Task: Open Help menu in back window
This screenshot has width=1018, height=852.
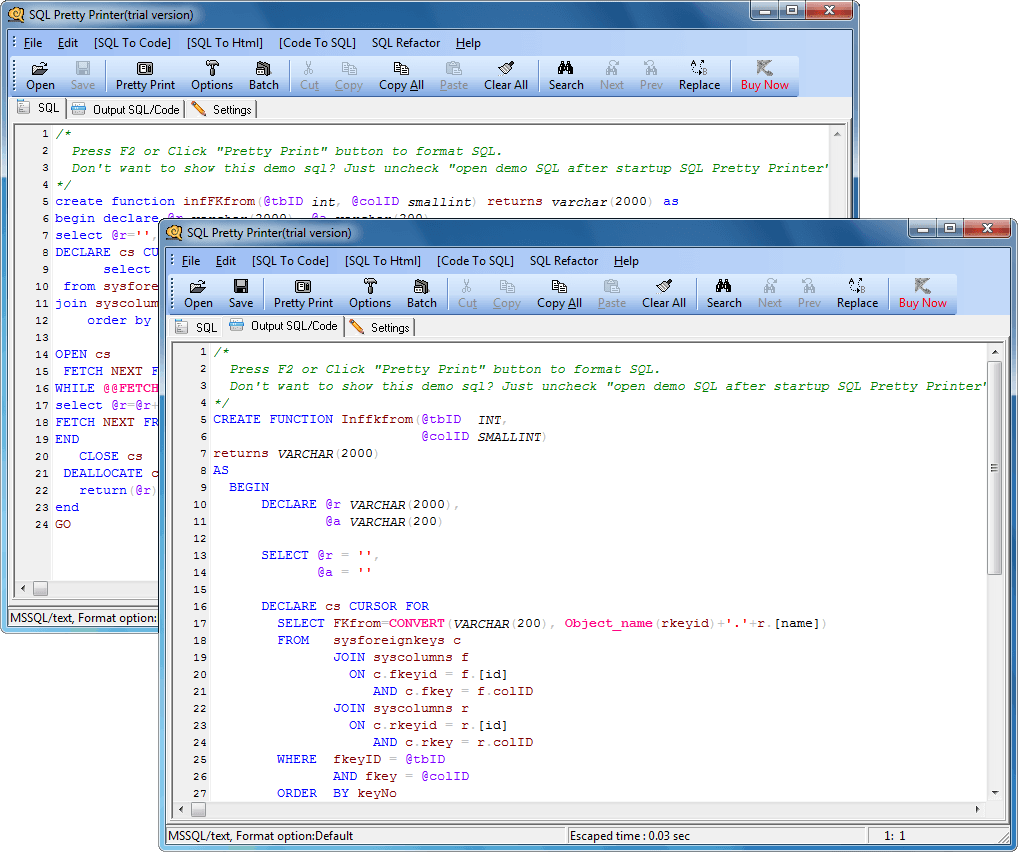Action: [x=468, y=43]
